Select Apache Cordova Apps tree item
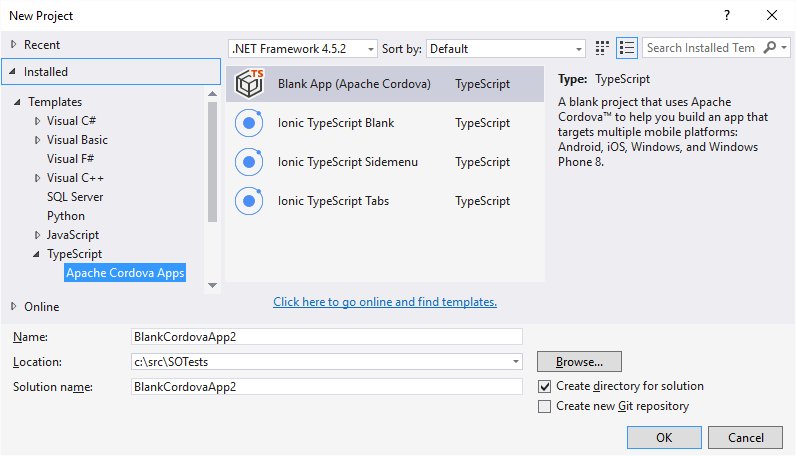The width and height of the screenshot is (796, 456). click(x=125, y=273)
